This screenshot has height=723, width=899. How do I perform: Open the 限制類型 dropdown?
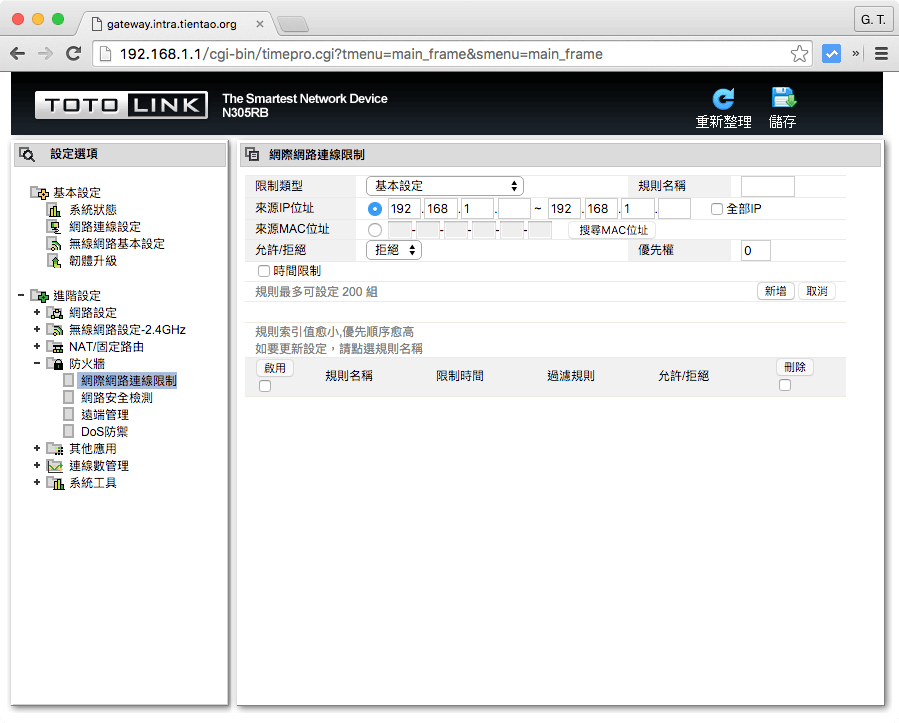pyautogui.click(x=445, y=186)
